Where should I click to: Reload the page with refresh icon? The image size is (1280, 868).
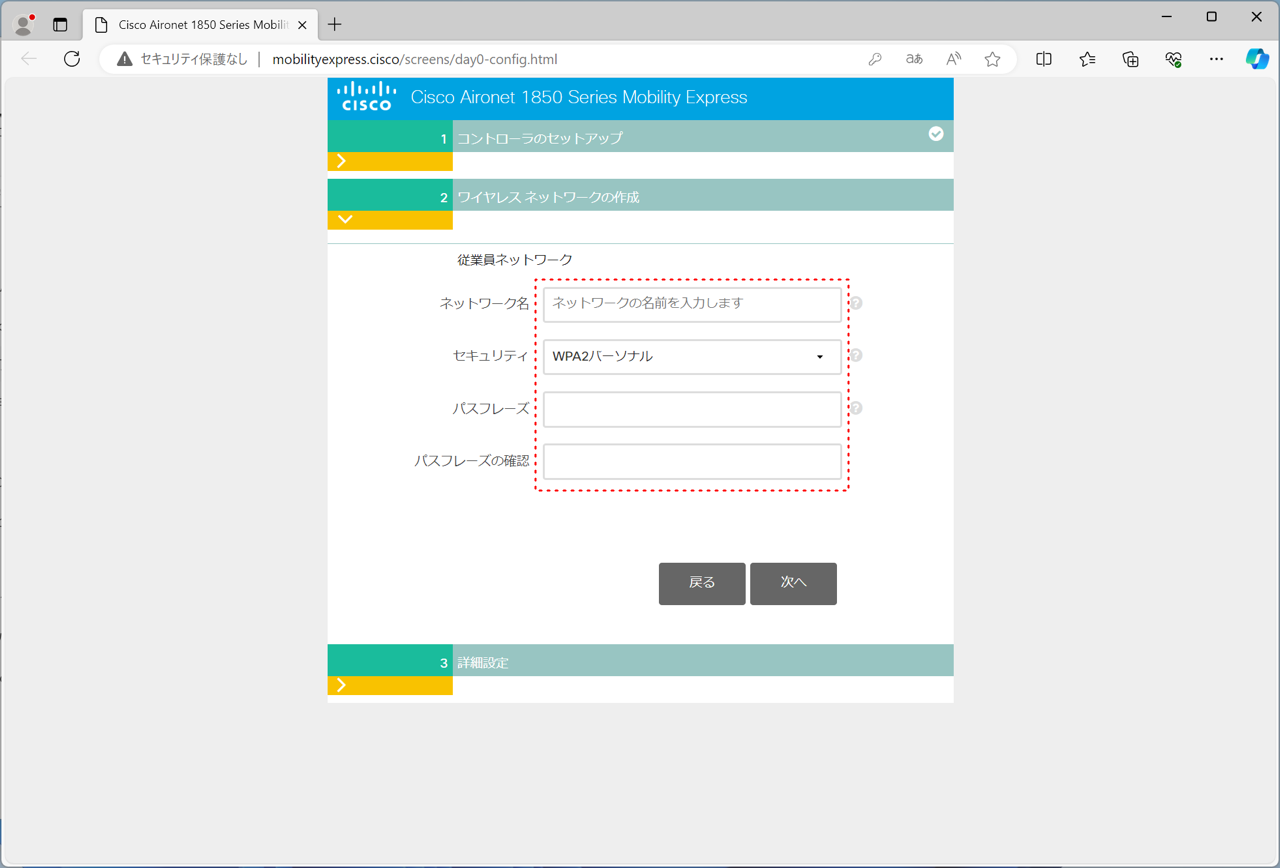[x=72, y=59]
